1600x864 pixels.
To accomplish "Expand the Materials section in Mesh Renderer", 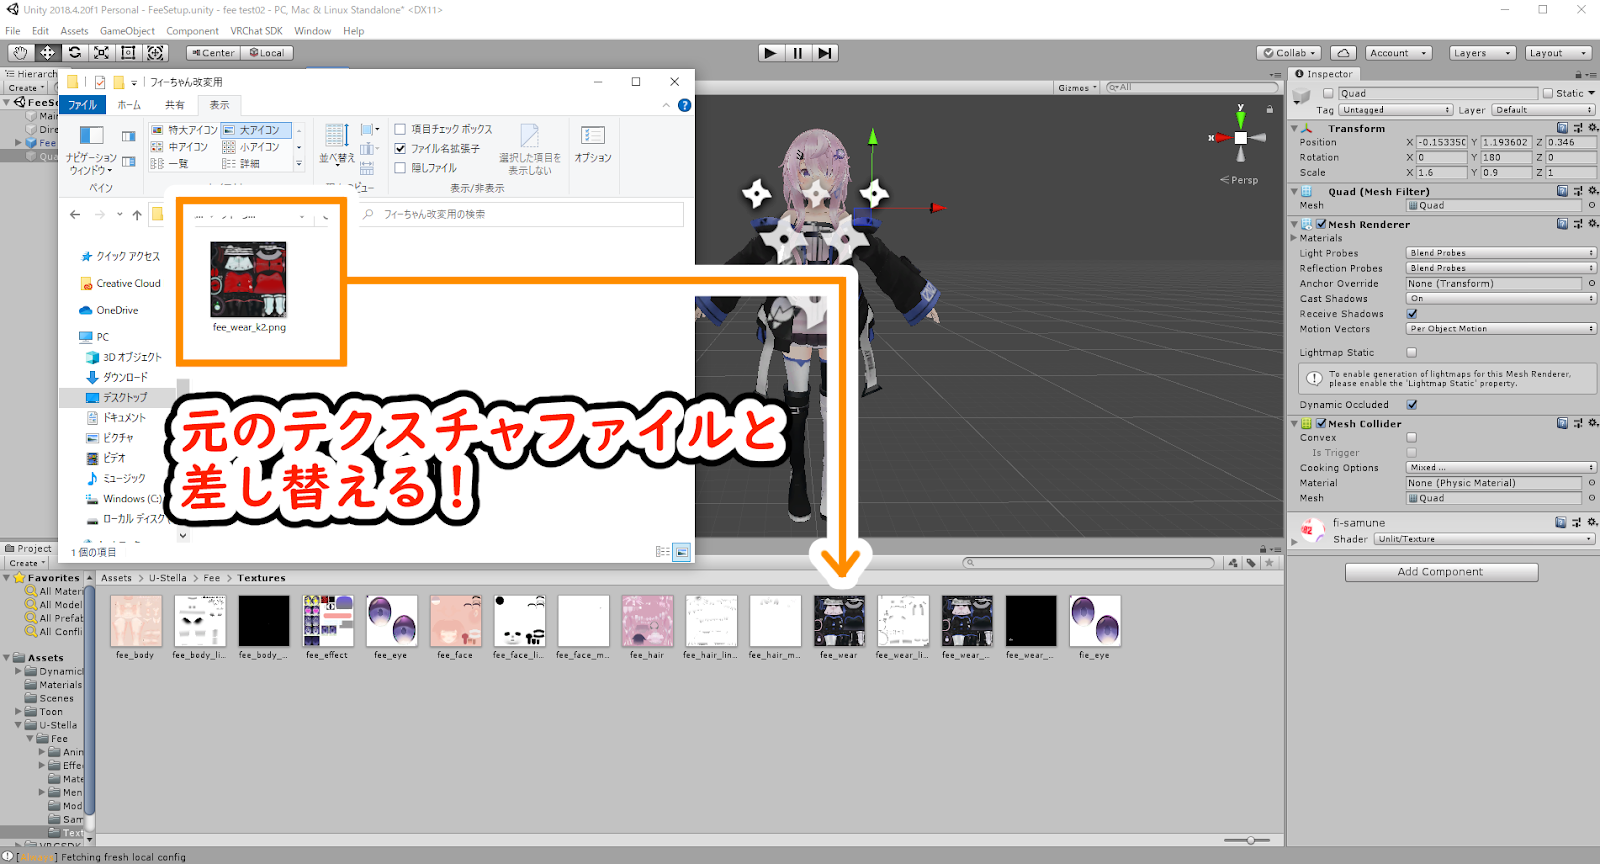I will tap(1294, 238).
